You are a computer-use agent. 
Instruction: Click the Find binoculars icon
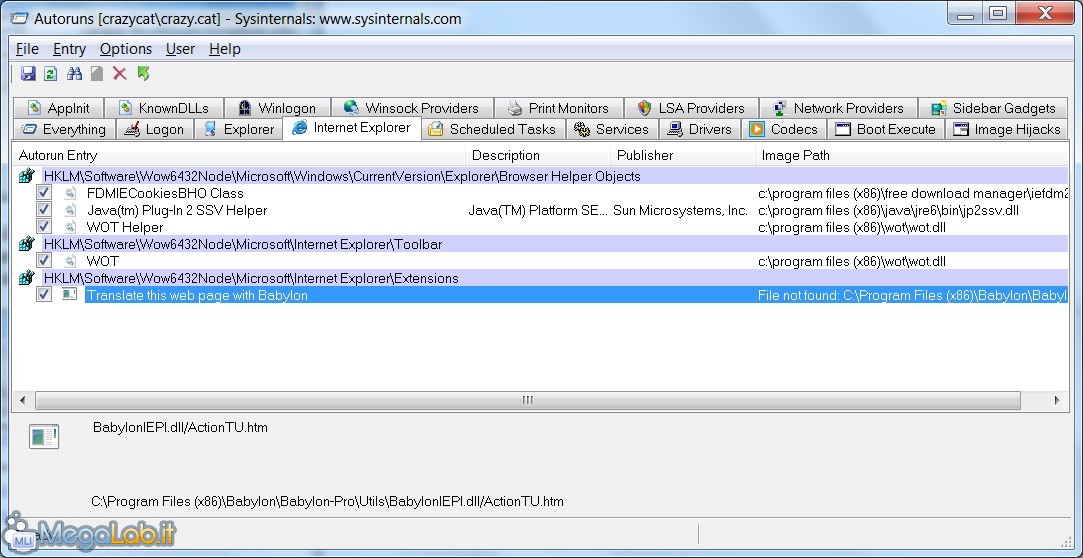point(74,74)
